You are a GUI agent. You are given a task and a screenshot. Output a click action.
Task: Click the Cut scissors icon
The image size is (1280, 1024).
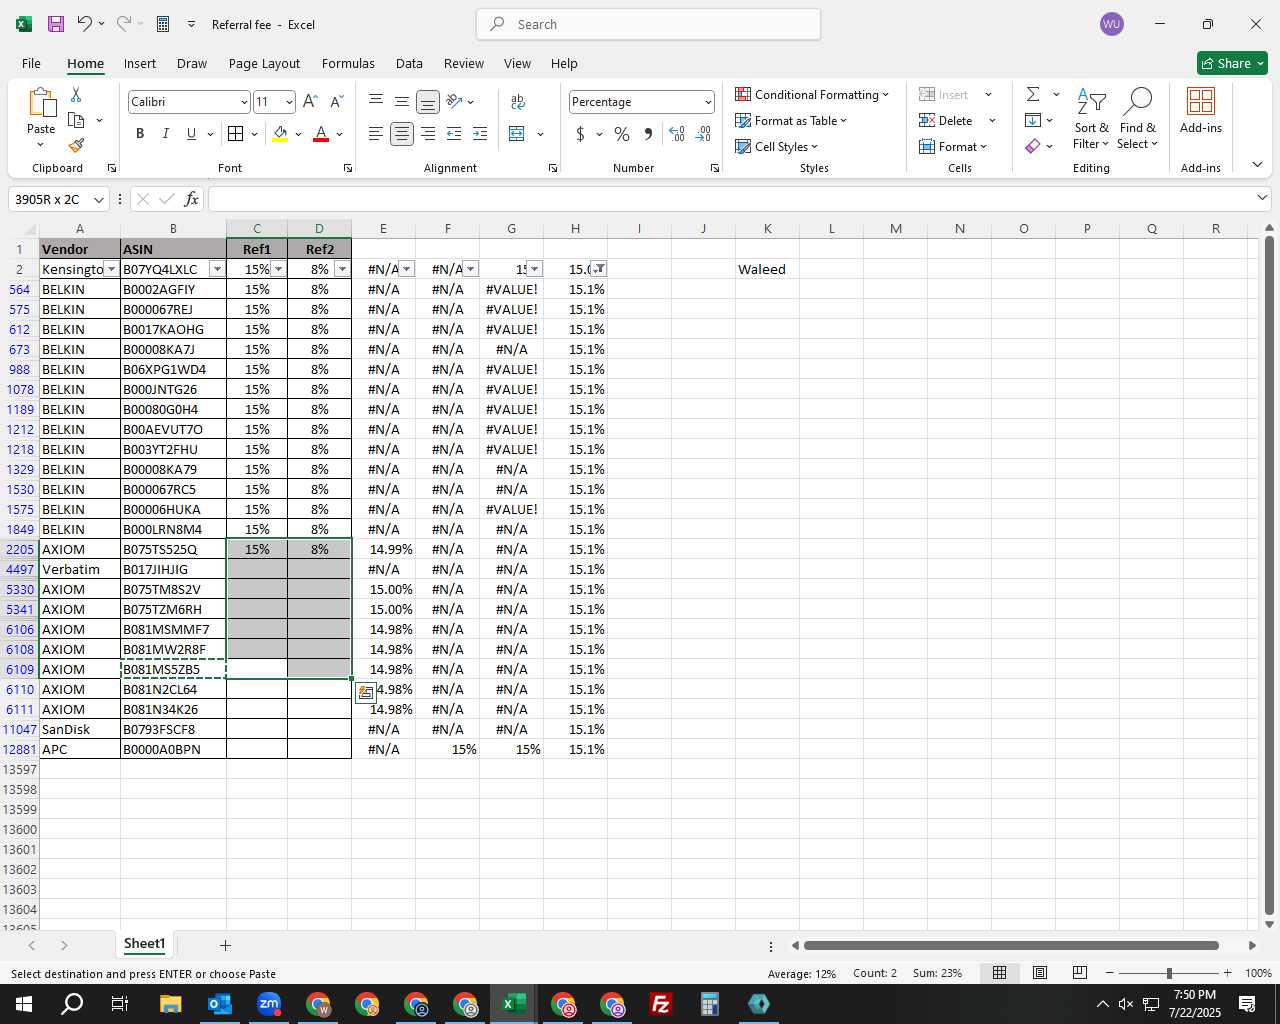[76, 94]
